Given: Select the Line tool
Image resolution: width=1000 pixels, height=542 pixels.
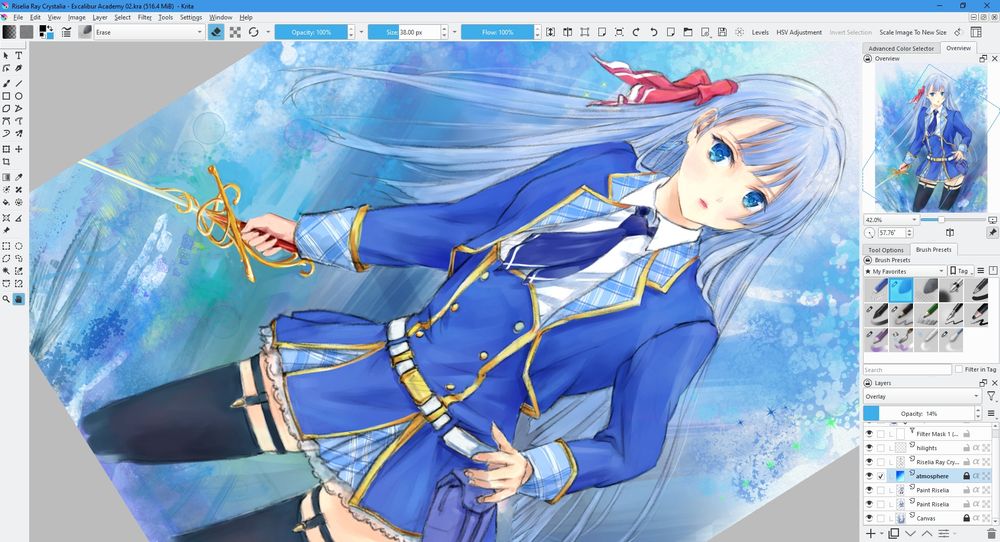Looking at the screenshot, I should click(x=18, y=83).
